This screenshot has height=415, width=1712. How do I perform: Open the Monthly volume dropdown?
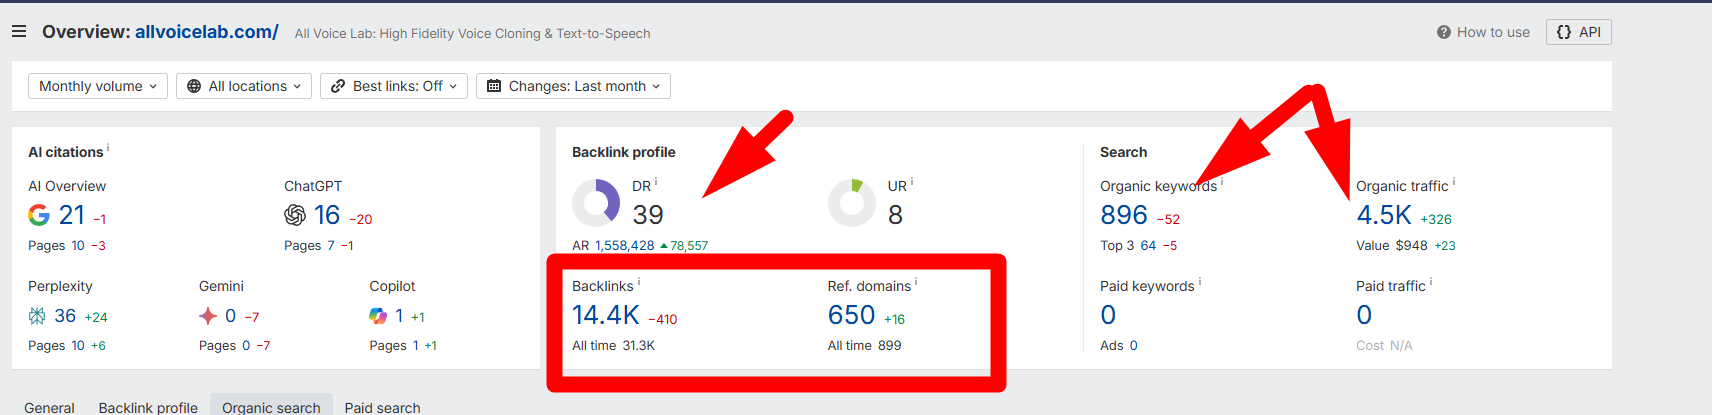tap(98, 86)
